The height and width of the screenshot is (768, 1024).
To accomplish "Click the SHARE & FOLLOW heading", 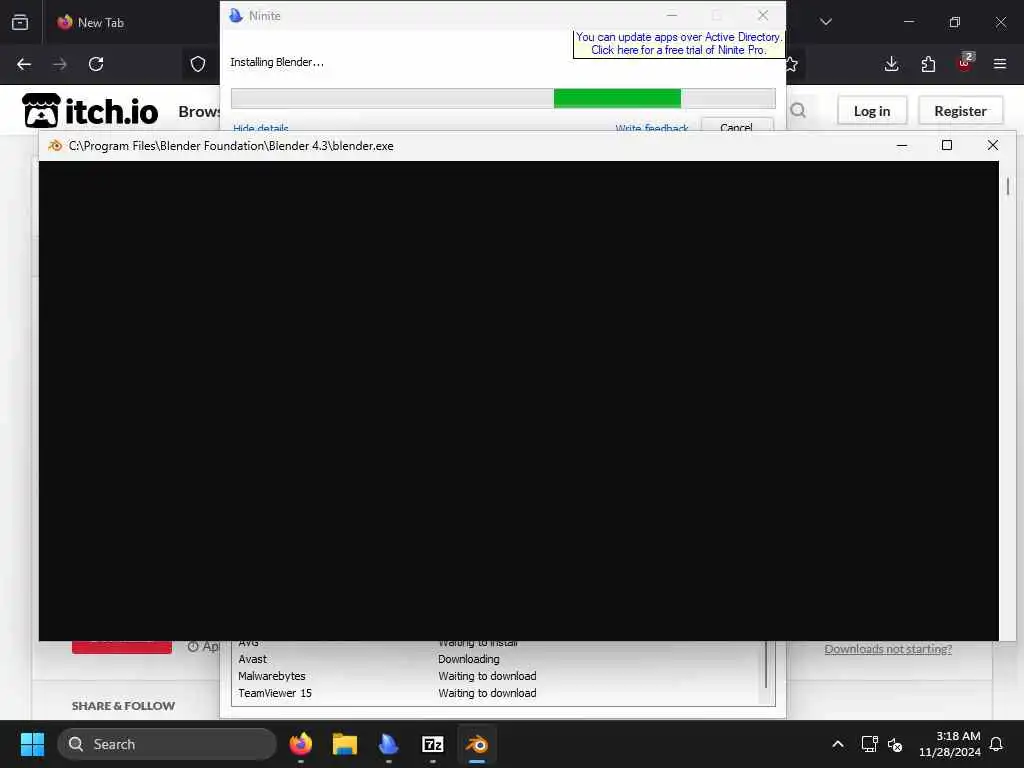I will click(x=123, y=705).
